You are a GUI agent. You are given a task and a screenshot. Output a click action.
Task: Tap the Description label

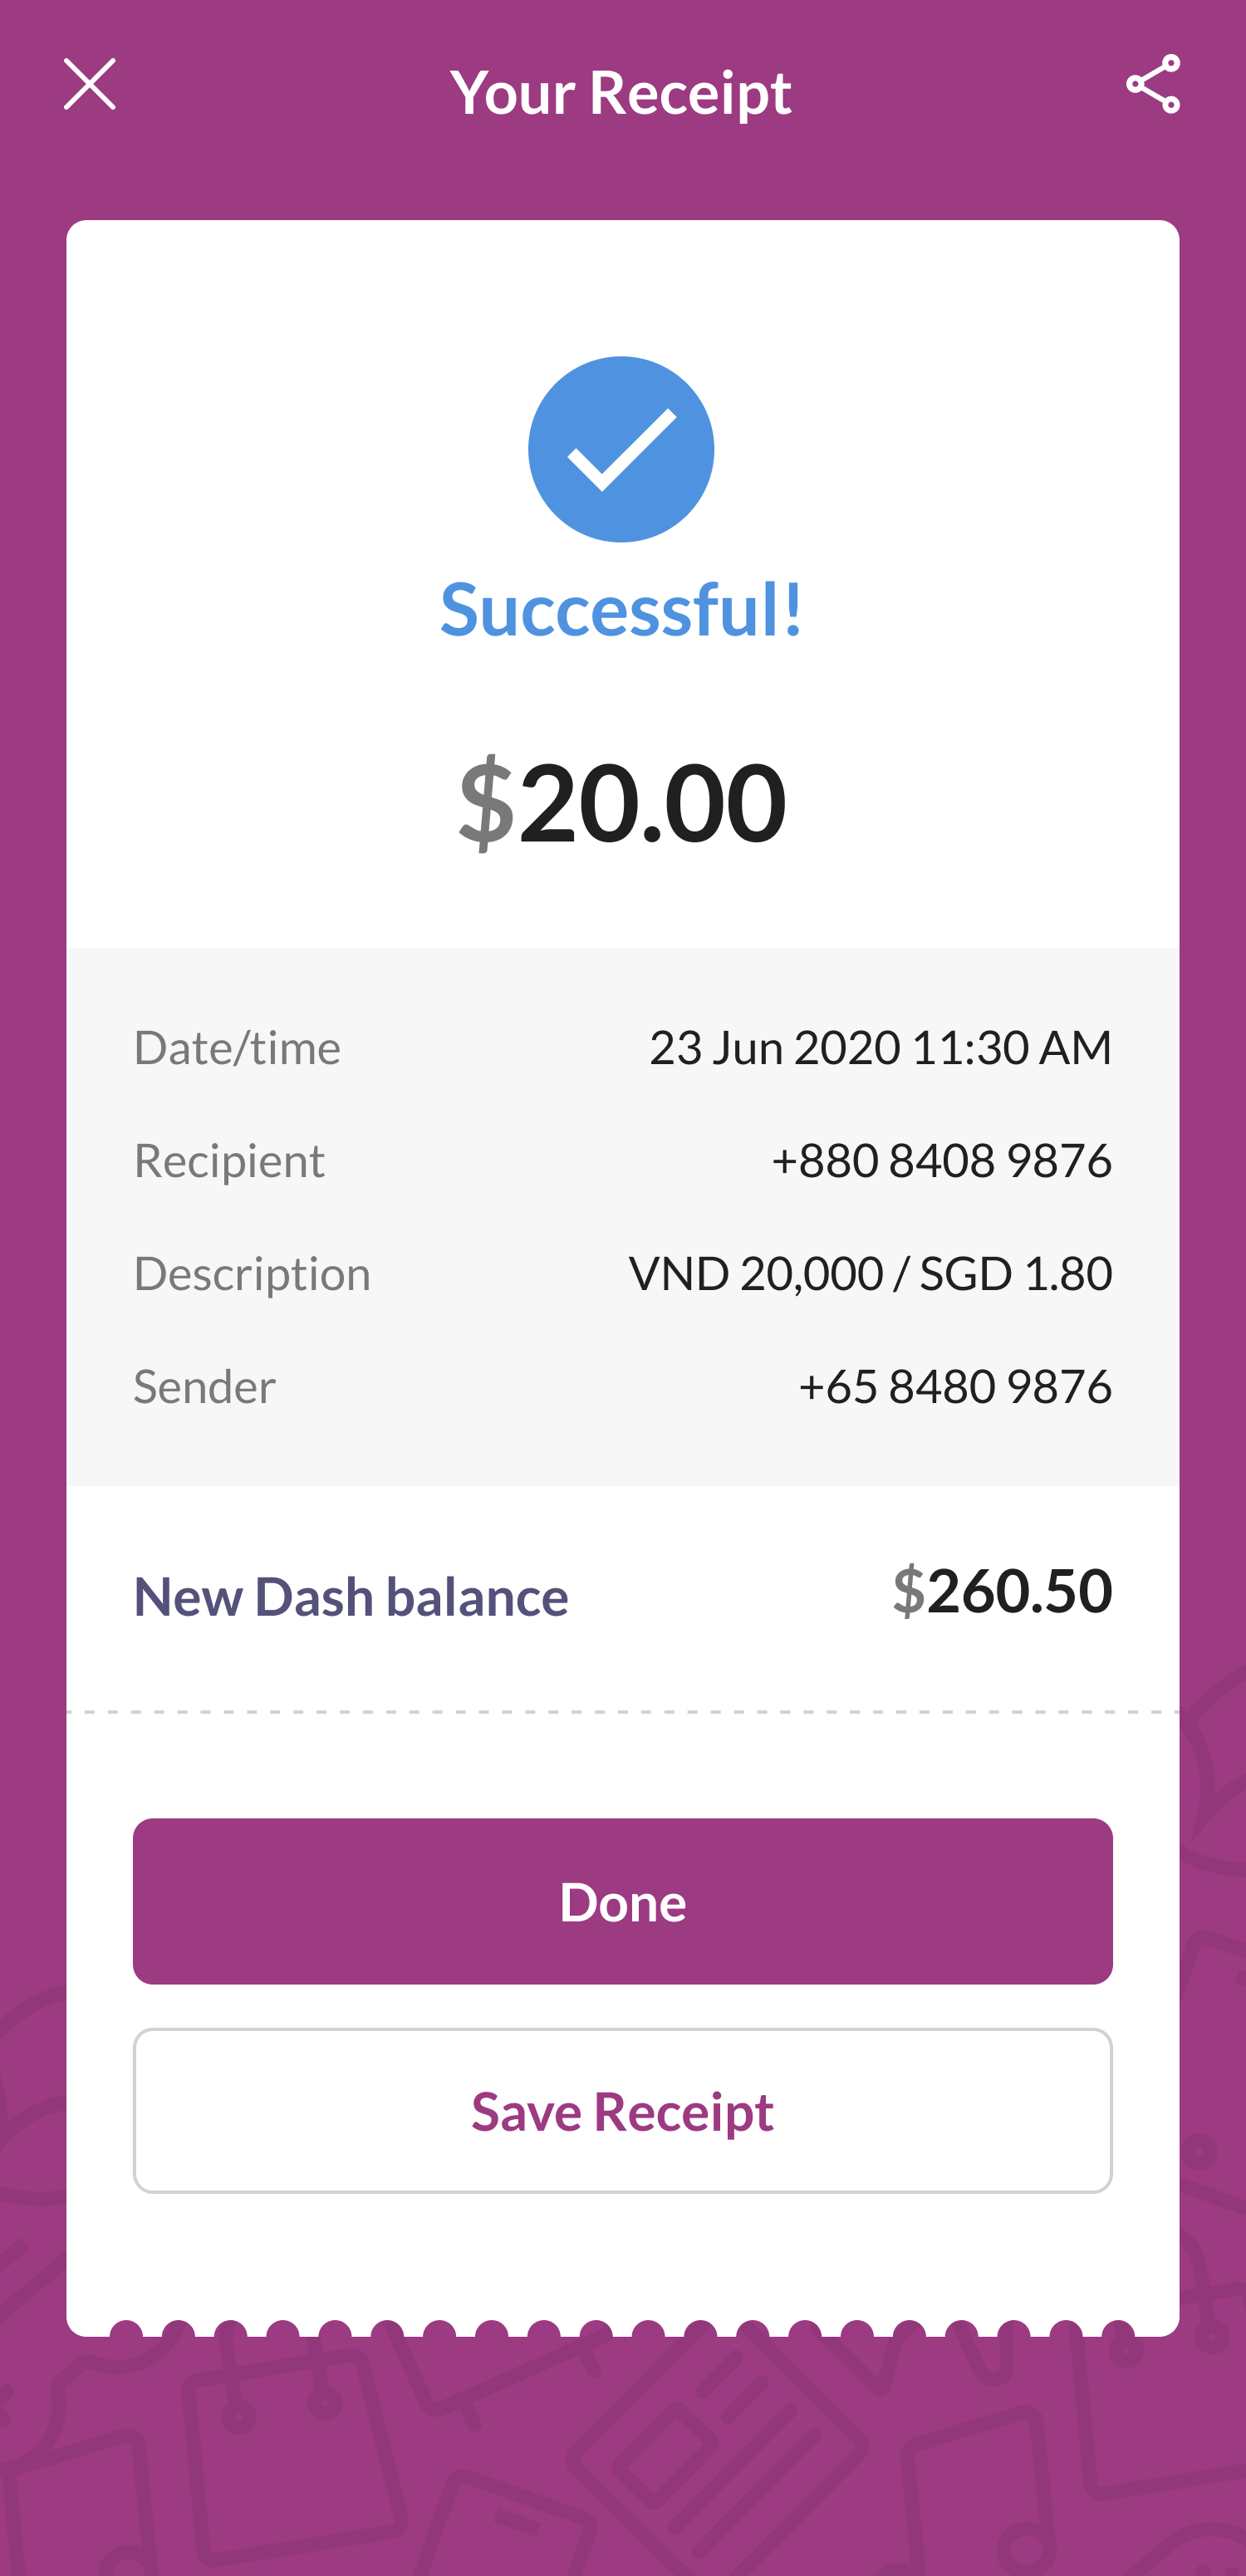tap(252, 1274)
